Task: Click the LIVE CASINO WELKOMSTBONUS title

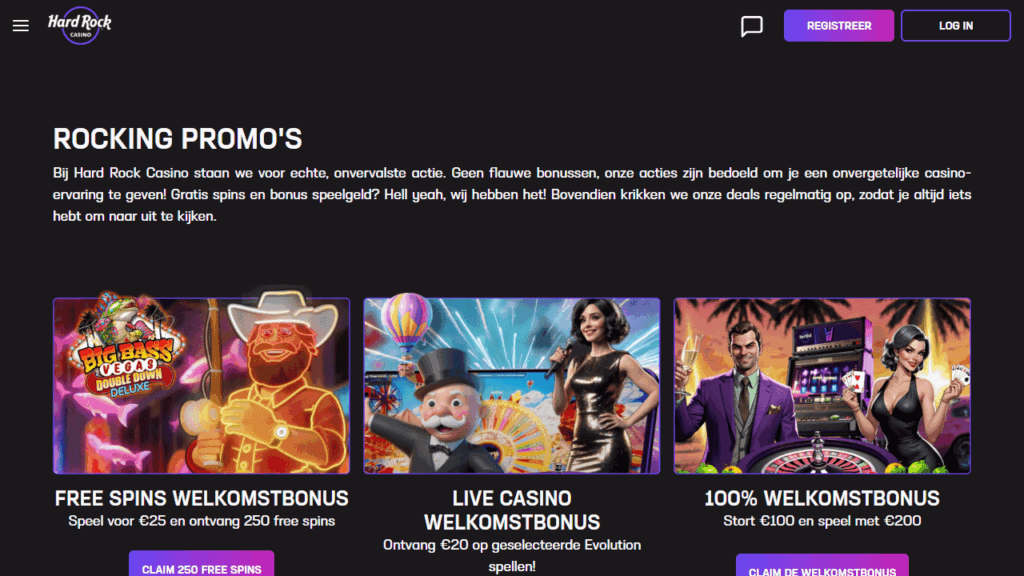Action: 512,509
